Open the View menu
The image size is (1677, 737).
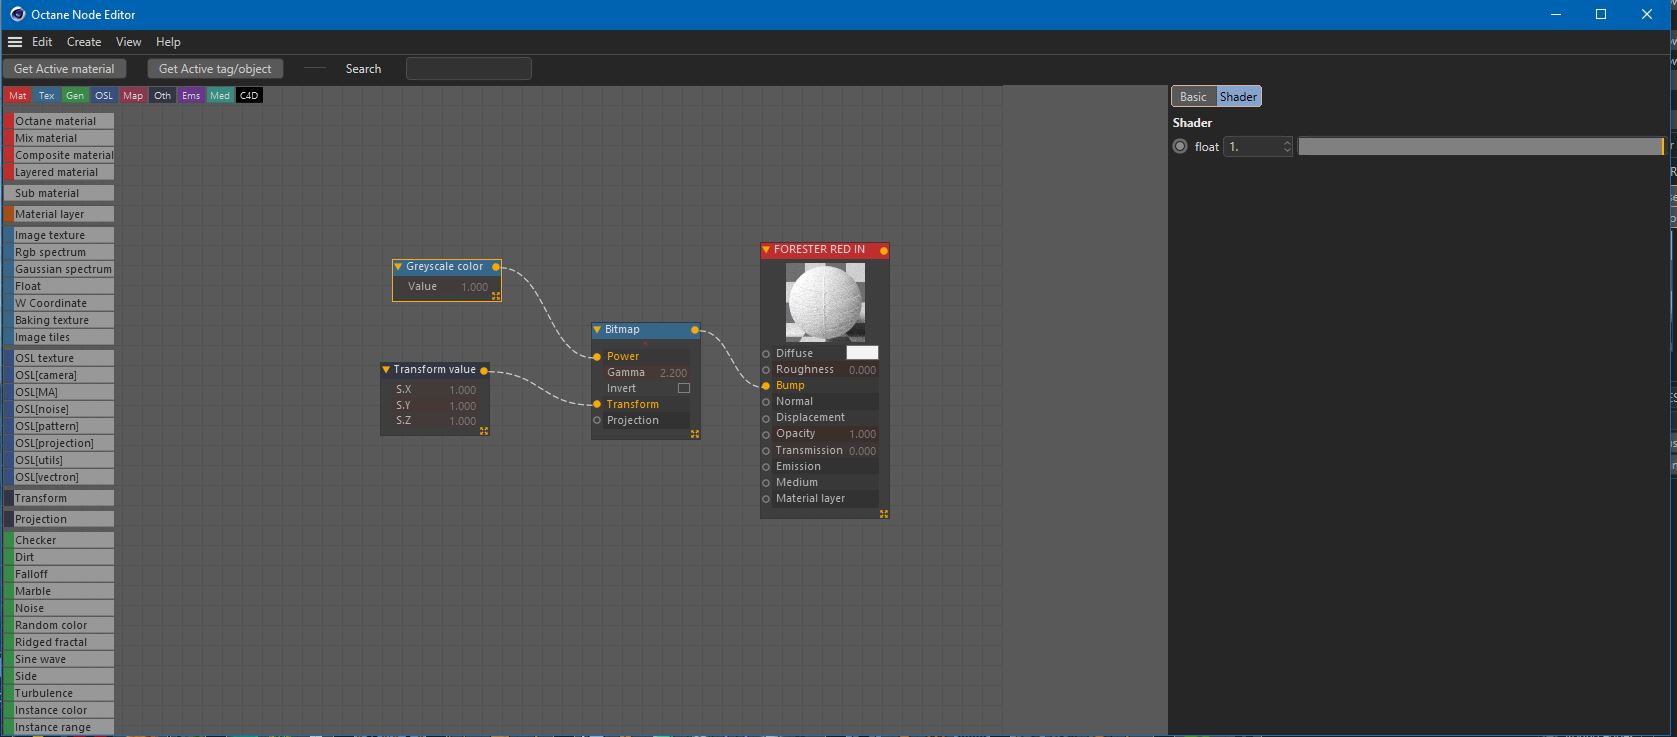129,42
